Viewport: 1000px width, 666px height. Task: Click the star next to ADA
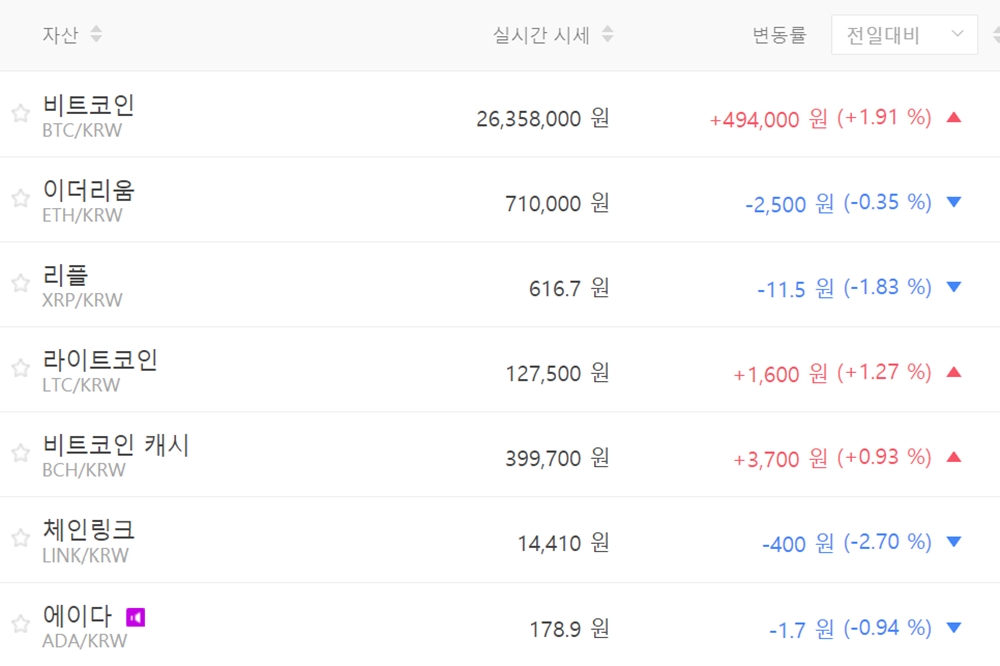pyautogui.click(x=20, y=625)
